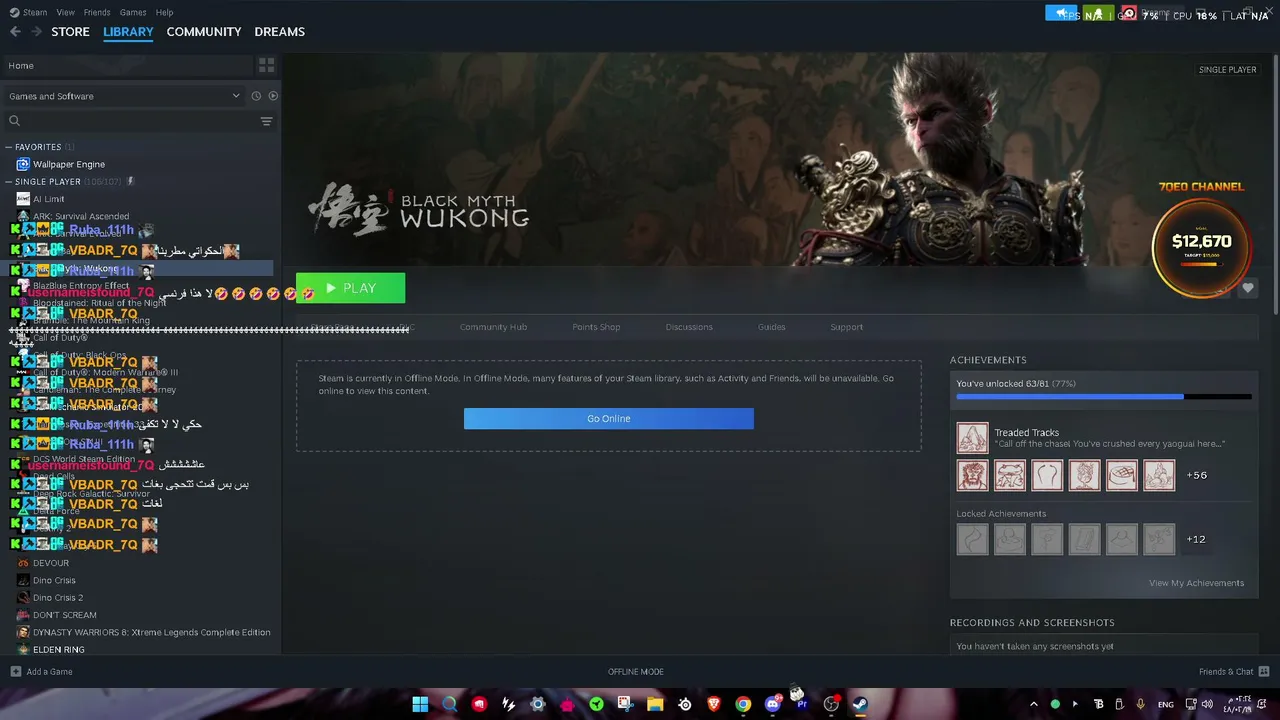
Task: Open the Guides tab
Action: tap(771, 327)
